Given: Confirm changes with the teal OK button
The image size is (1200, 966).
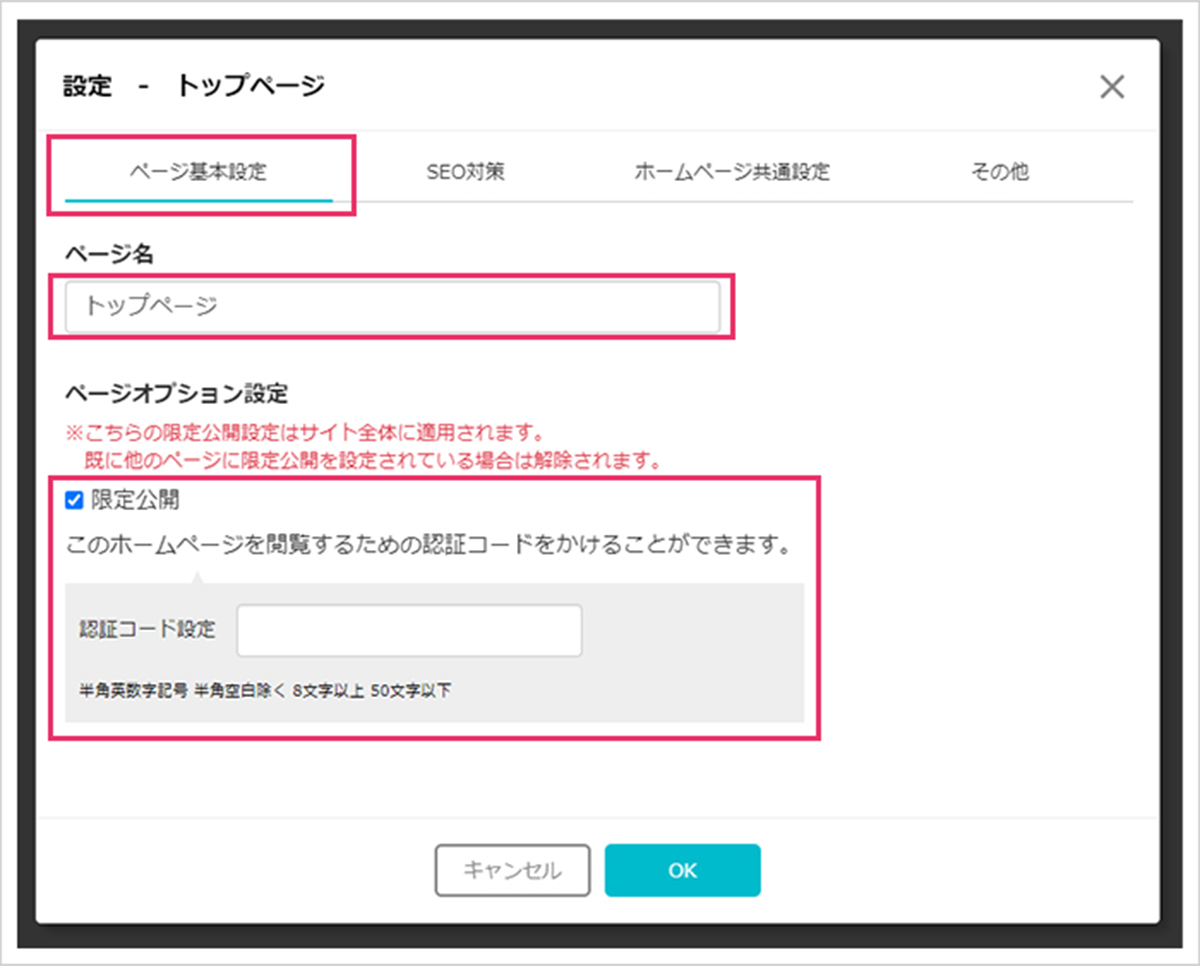Looking at the screenshot, I should tap(683, 870).
